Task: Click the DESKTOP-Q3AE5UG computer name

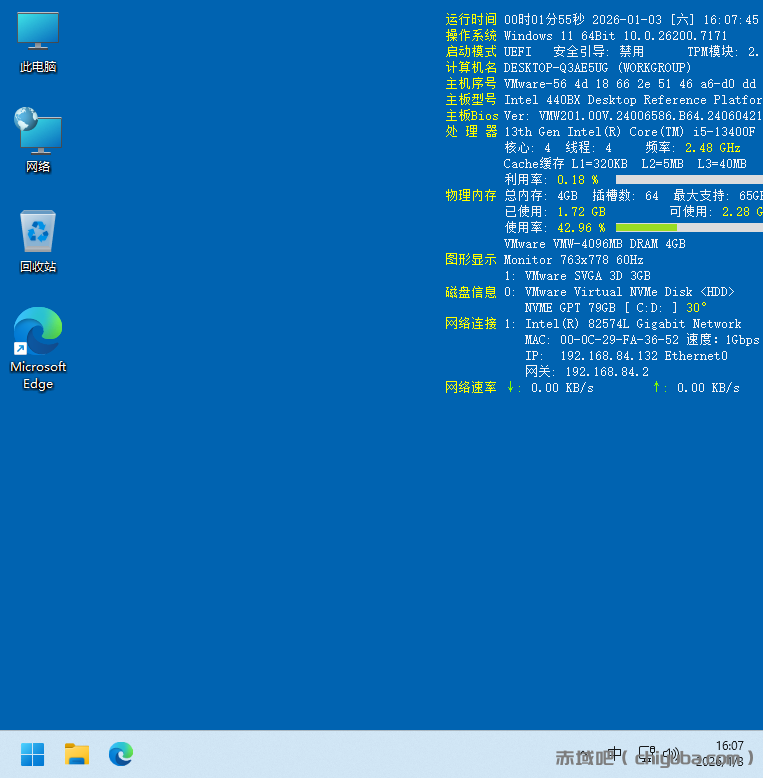Action: pyautogui.click(x=556, y=67)
